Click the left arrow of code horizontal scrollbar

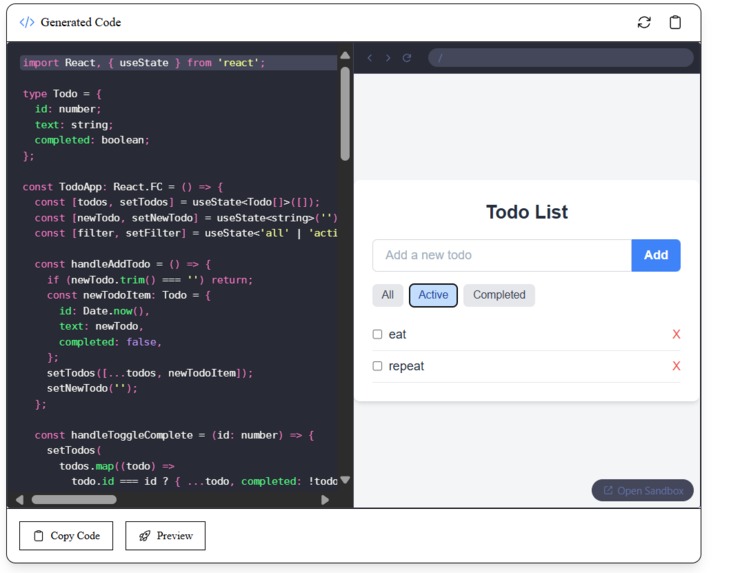pyautogui.click(x=19, y=500)
